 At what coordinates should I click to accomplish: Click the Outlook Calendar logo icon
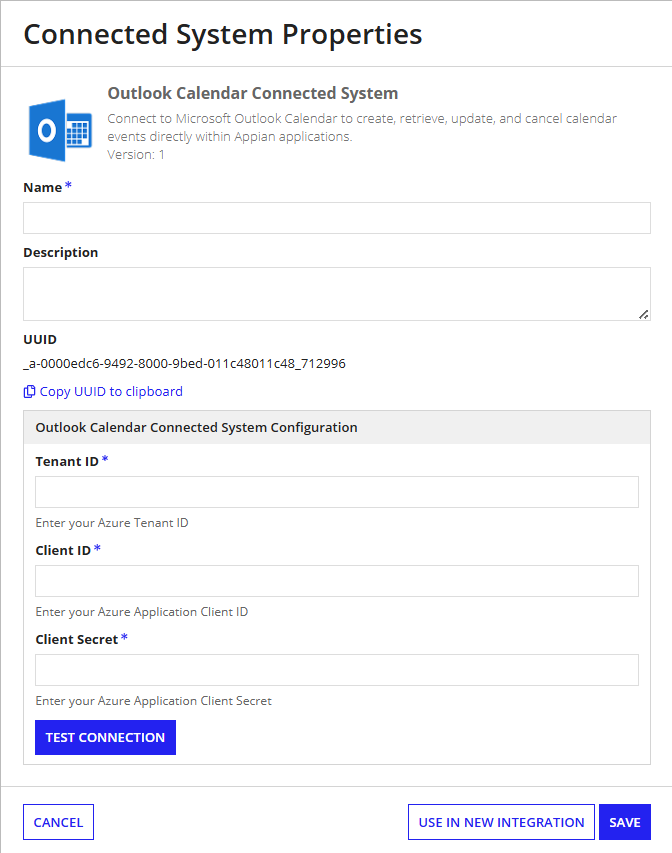point(60,131)
